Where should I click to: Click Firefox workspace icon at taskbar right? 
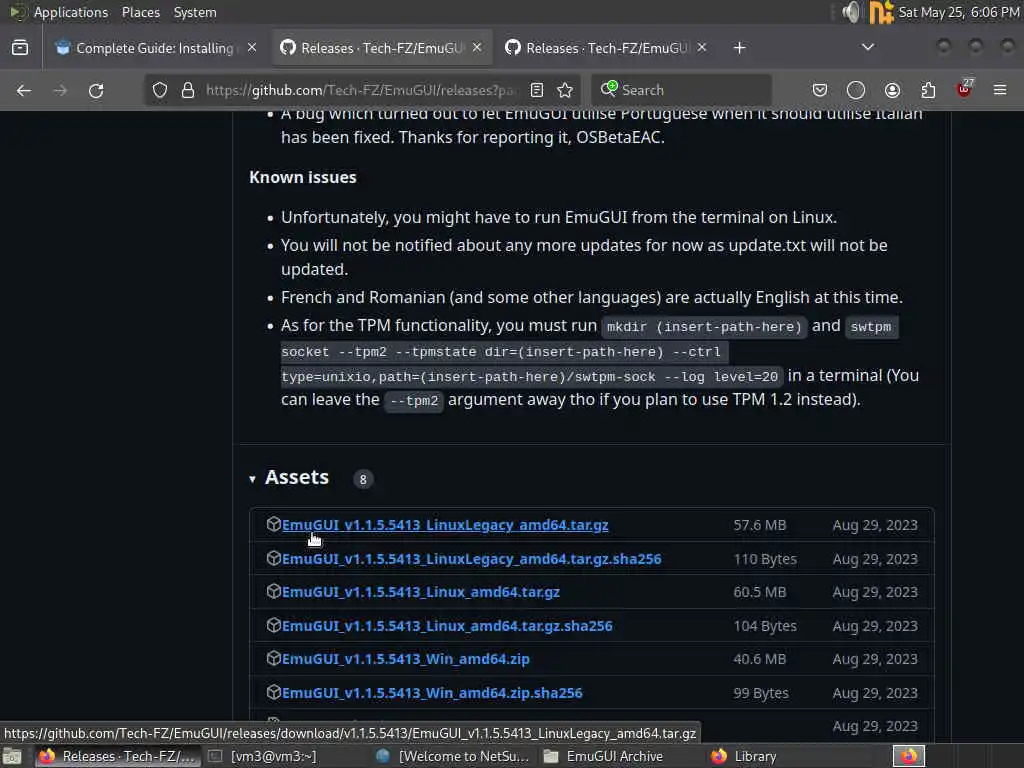pos(909,756)
